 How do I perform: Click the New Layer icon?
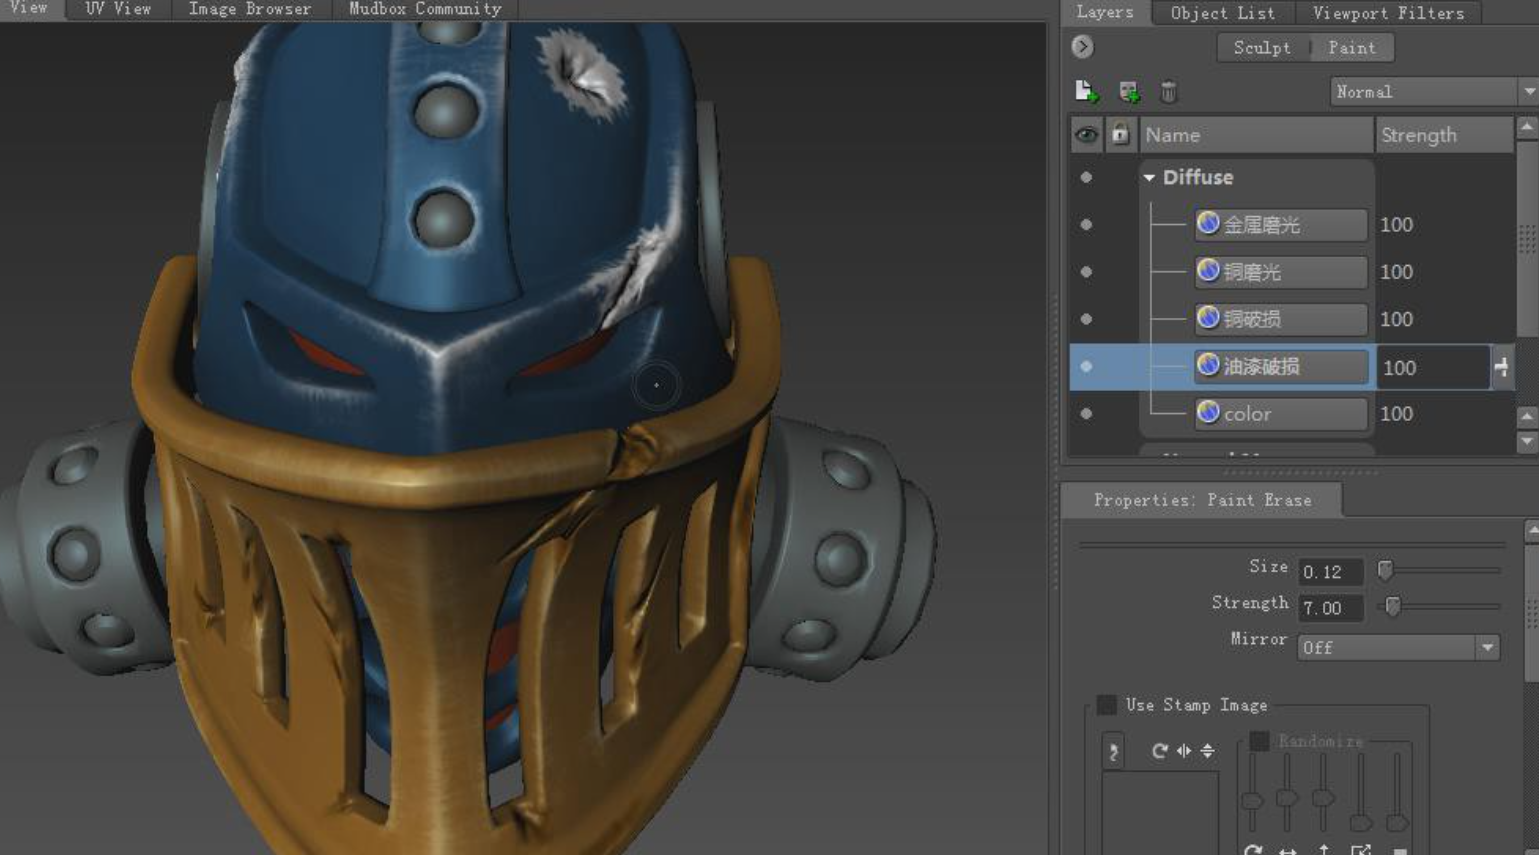pos(1086,92)
